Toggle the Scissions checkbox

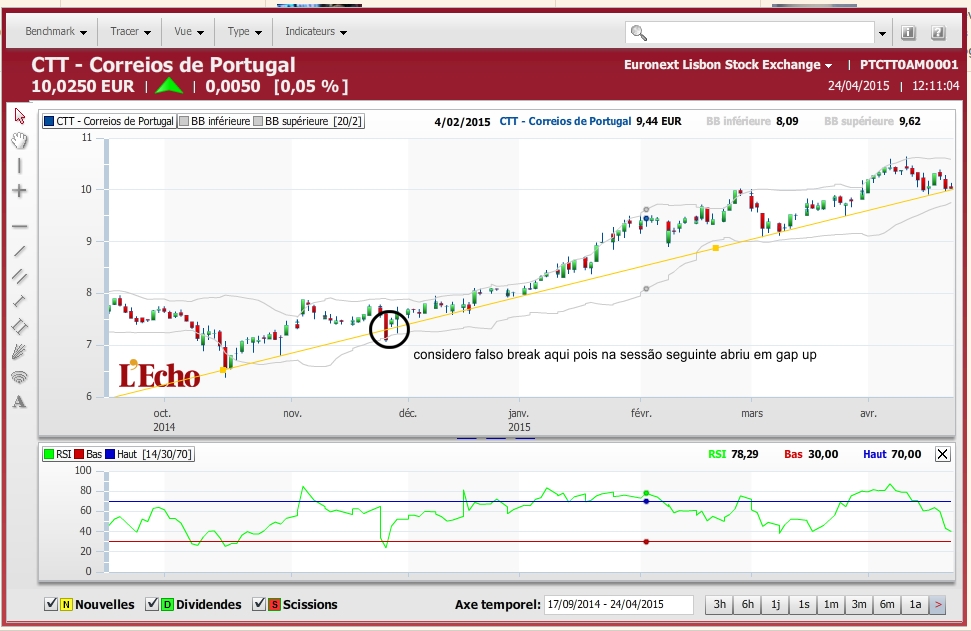(x=259, y=604)
